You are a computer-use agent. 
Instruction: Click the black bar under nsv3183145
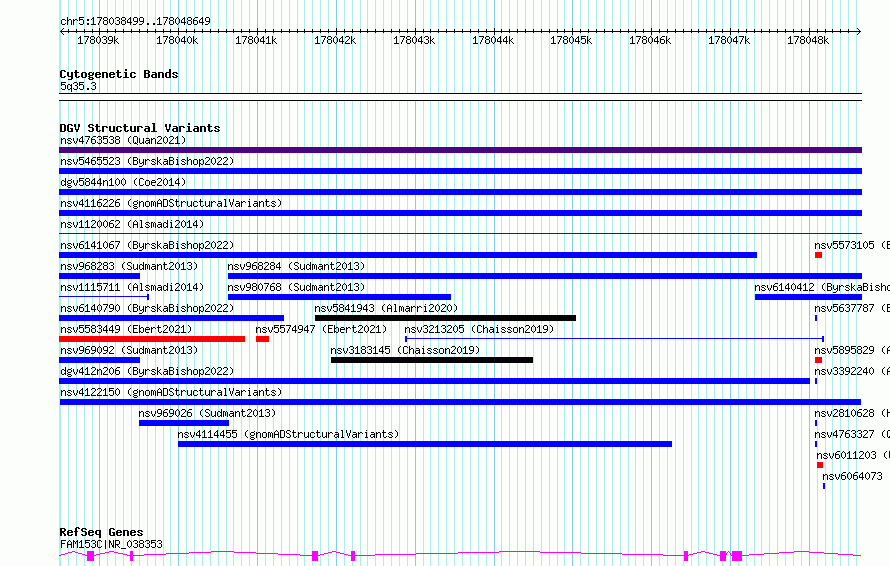point(432,360)
